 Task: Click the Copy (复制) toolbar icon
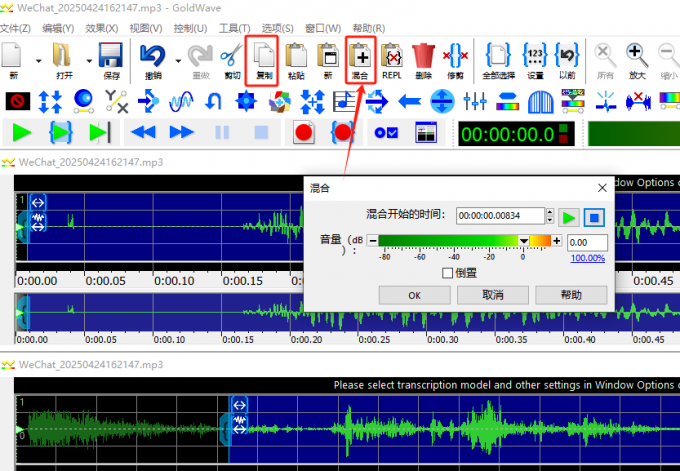point(264,56)
